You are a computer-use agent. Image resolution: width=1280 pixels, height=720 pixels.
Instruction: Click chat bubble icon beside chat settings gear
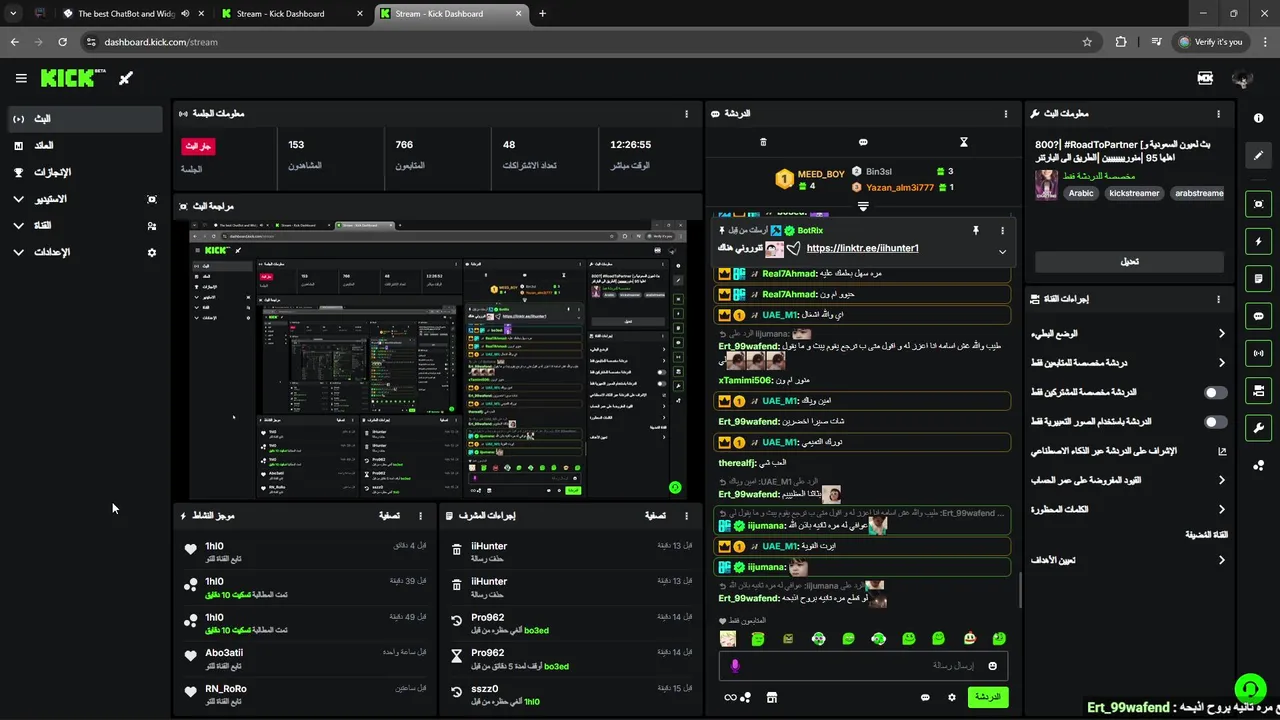[x=925, y=697]
